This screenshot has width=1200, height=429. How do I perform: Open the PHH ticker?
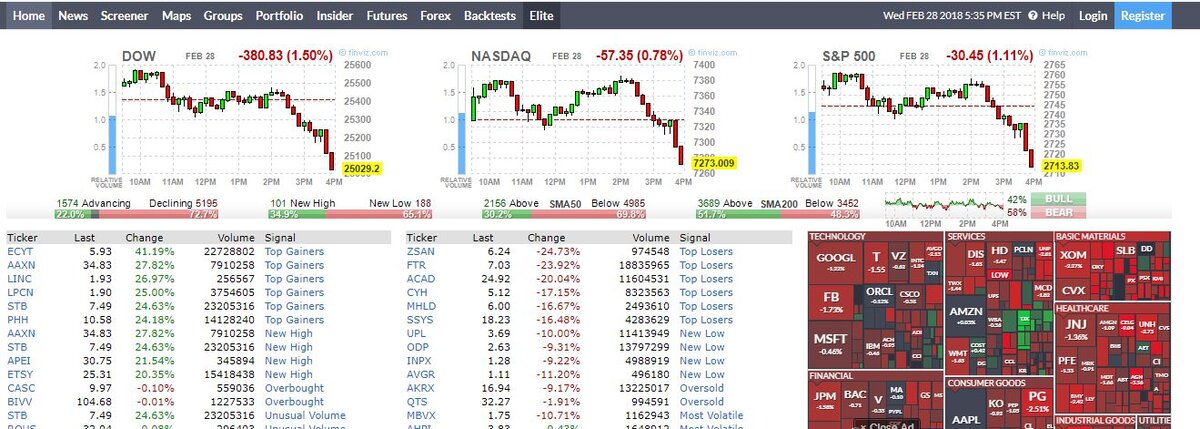pyautogui.click(x=19, y=320)
